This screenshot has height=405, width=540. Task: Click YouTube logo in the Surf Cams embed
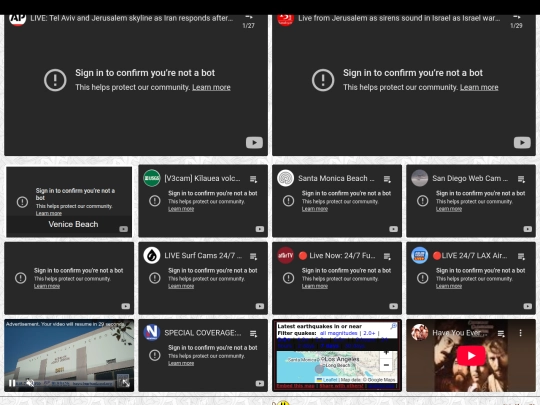point(260,306)
